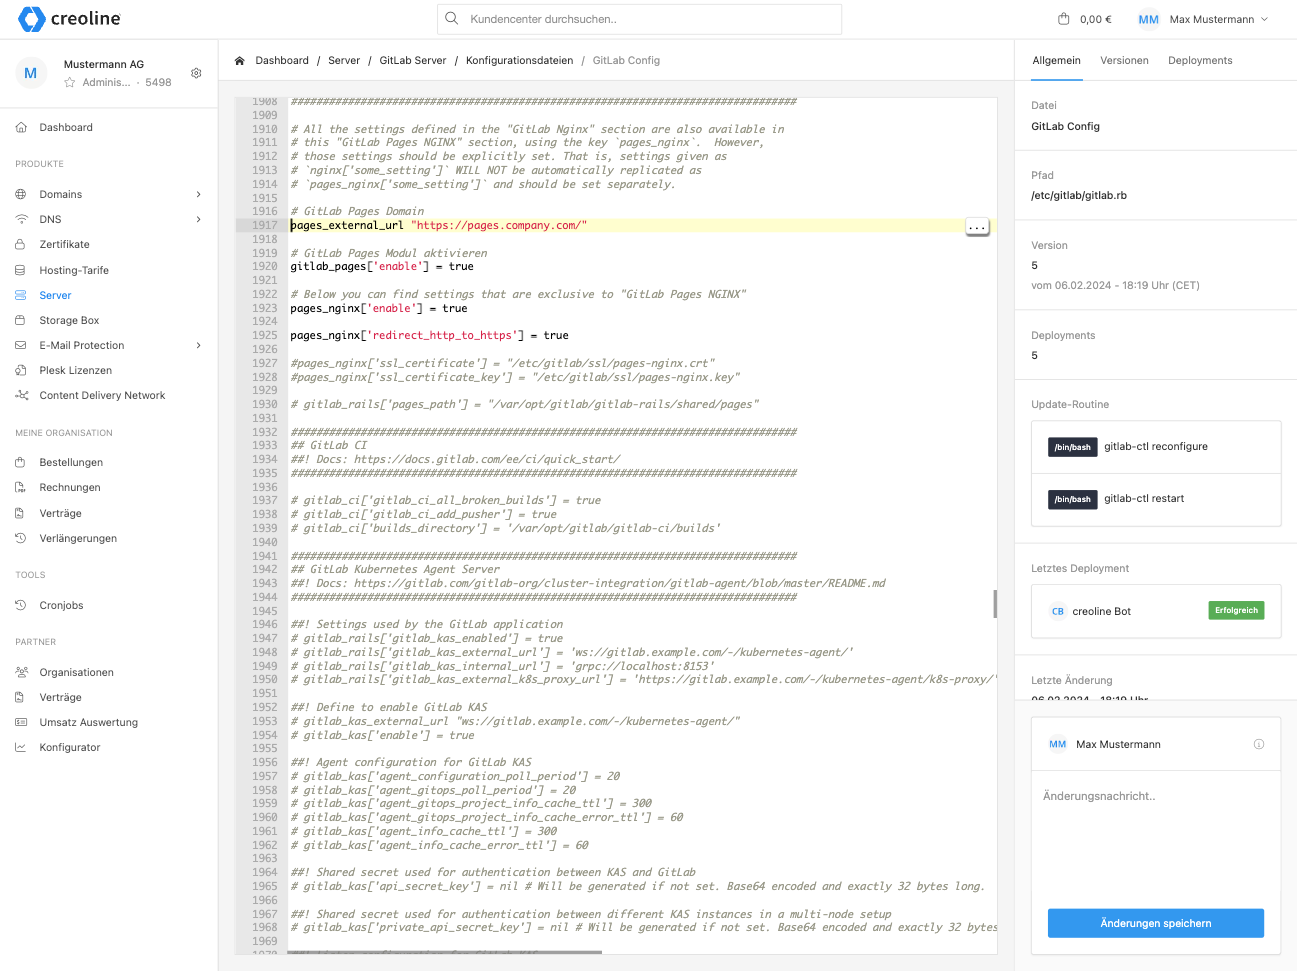The height and width of the screenshot is (971, 1297).
Task: Click the Zertifikate lock icon
Action: (21, 244)
